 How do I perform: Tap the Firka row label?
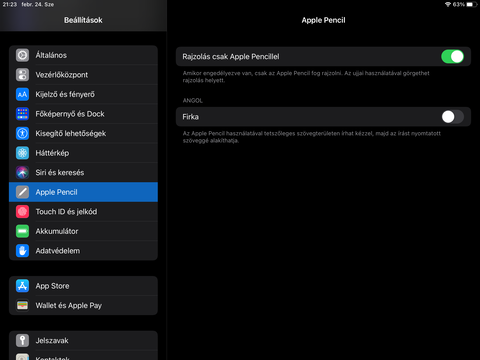coord(190,117)
